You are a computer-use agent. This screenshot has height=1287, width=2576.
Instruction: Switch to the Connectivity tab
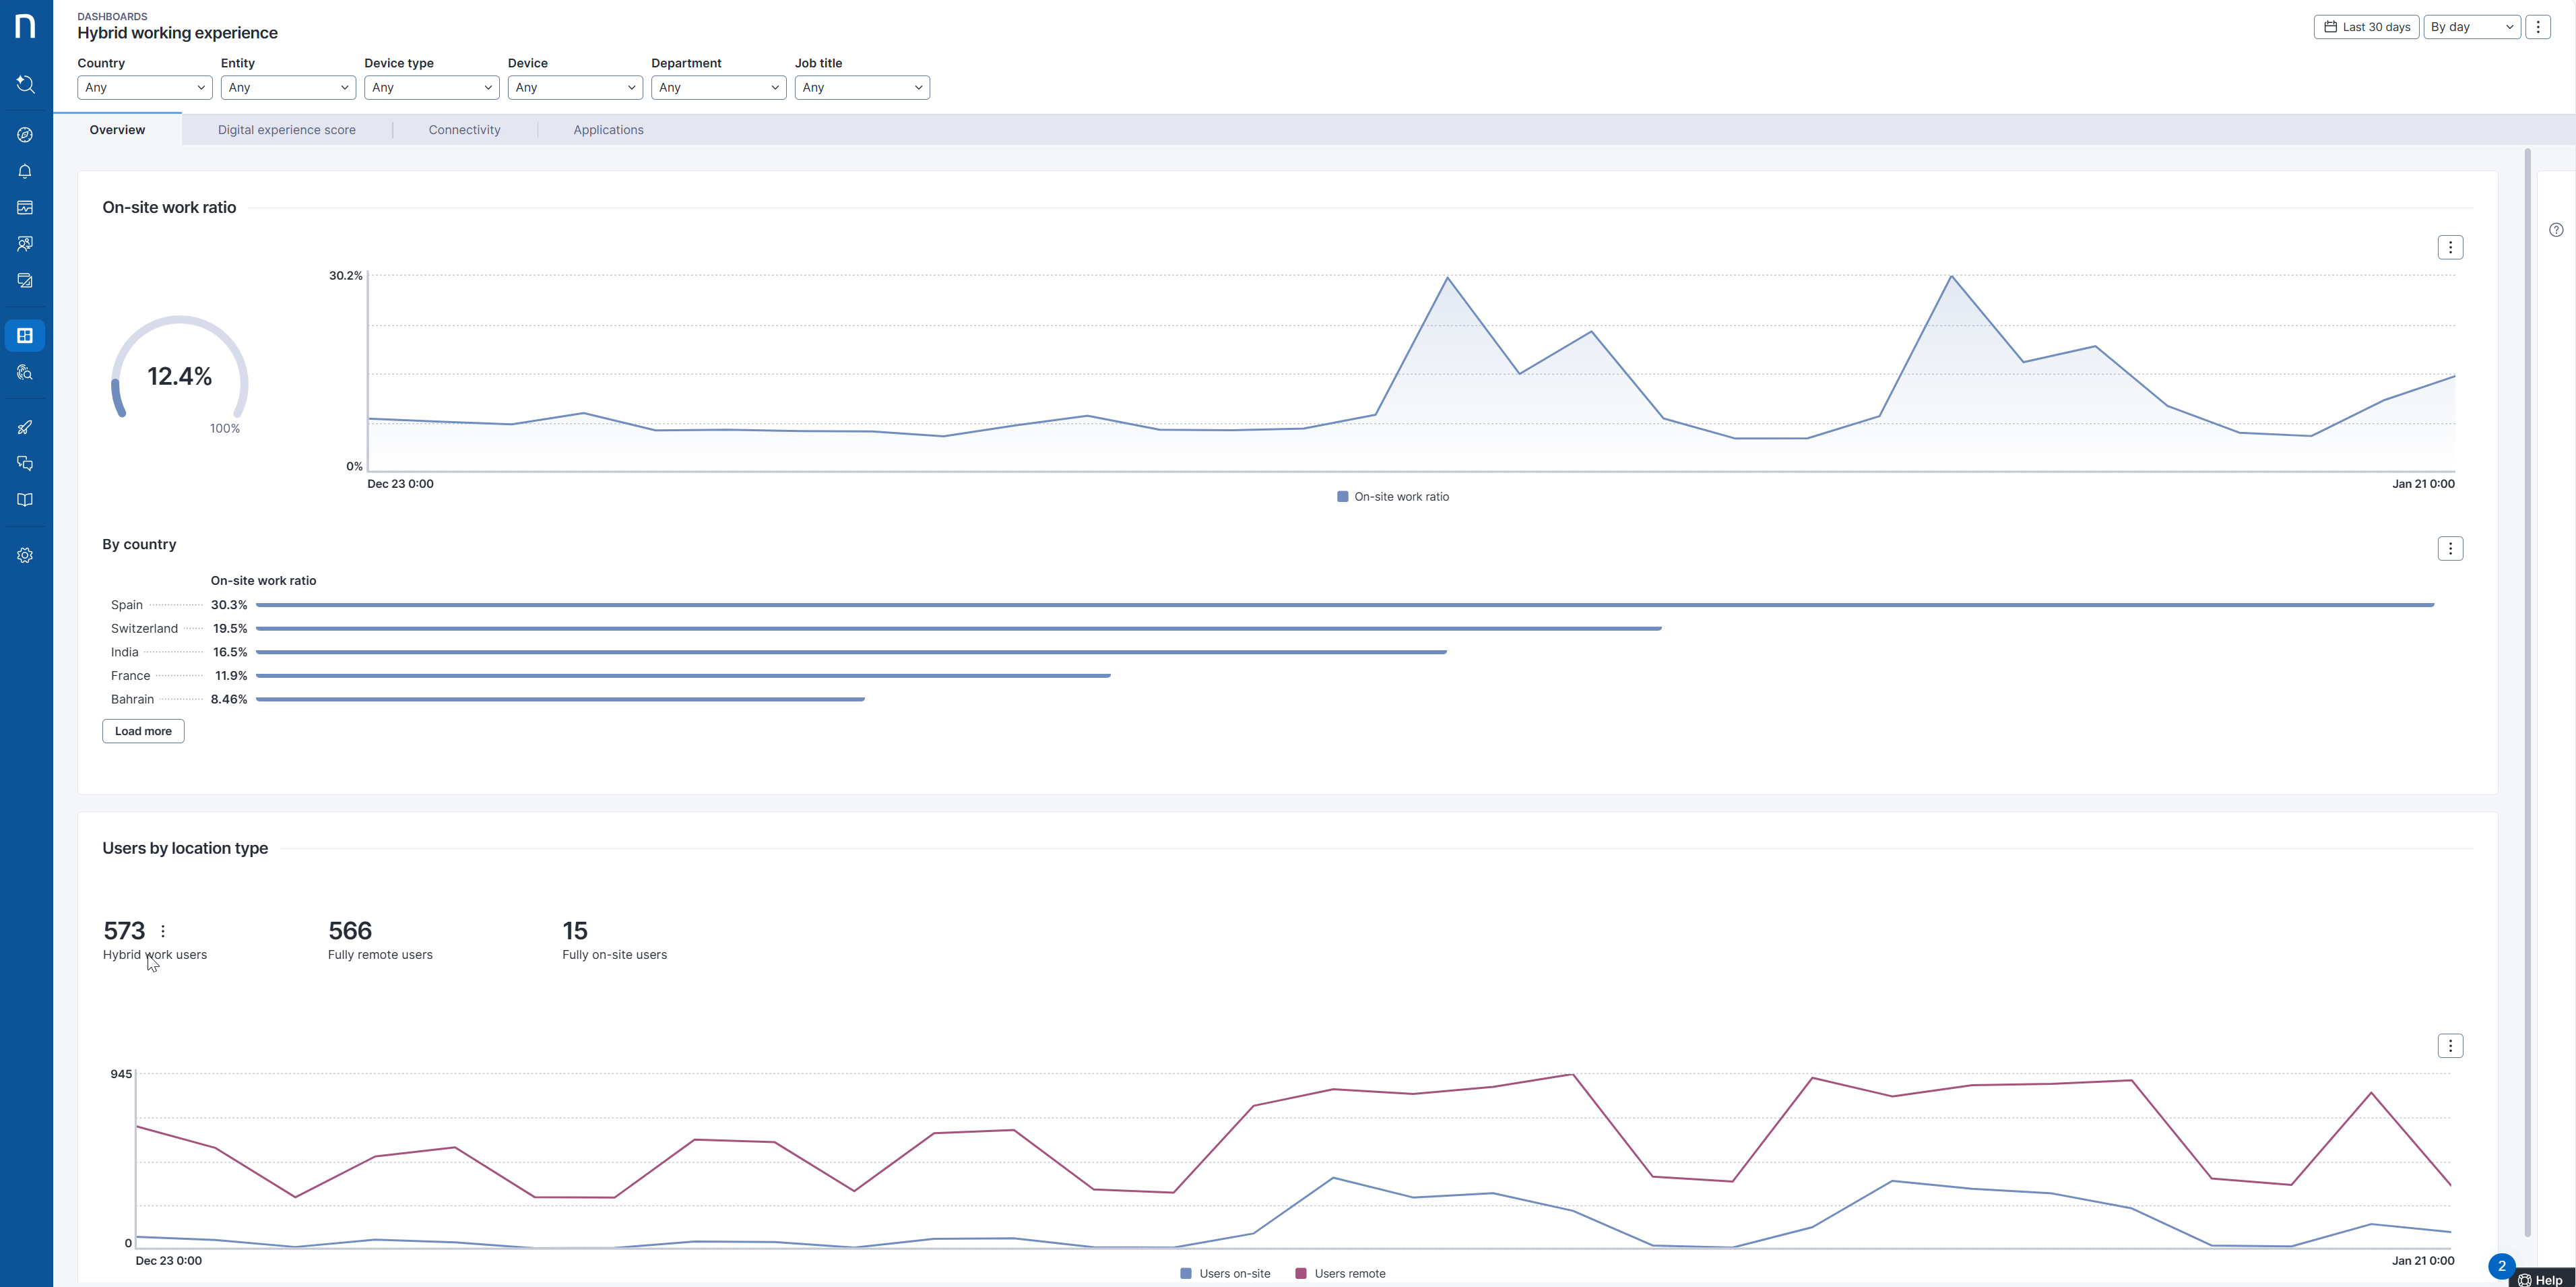coord(464,130)
